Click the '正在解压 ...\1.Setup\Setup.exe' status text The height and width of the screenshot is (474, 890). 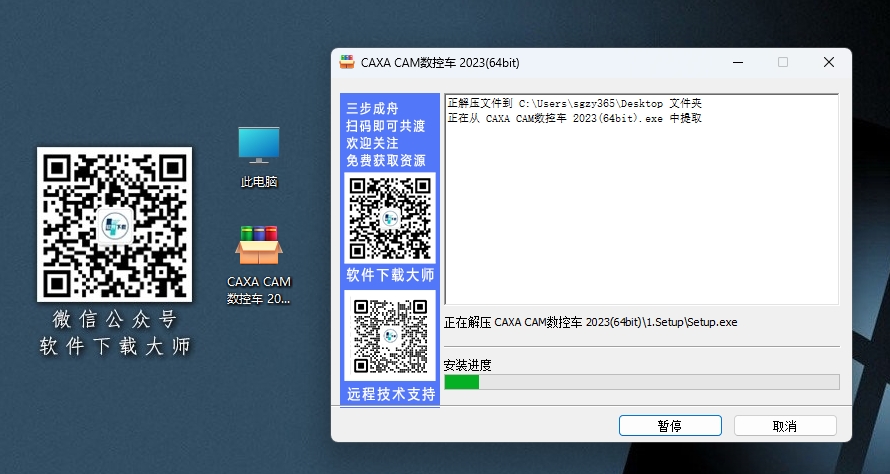[590, 322]
